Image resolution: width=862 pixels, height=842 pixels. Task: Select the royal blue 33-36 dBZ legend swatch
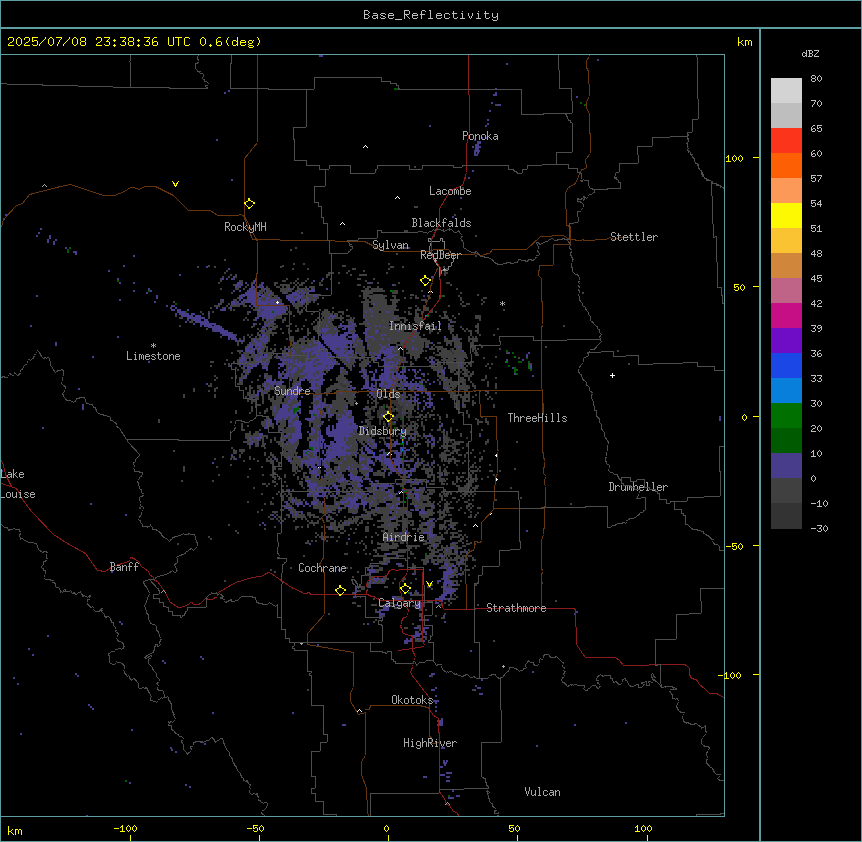pyautogui.click(x=786, y=365)
